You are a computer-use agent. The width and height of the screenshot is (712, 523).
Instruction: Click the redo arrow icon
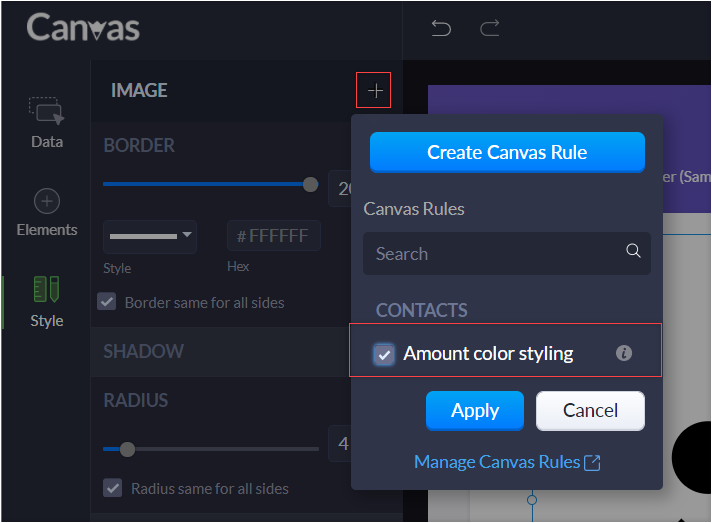point(490,28)
